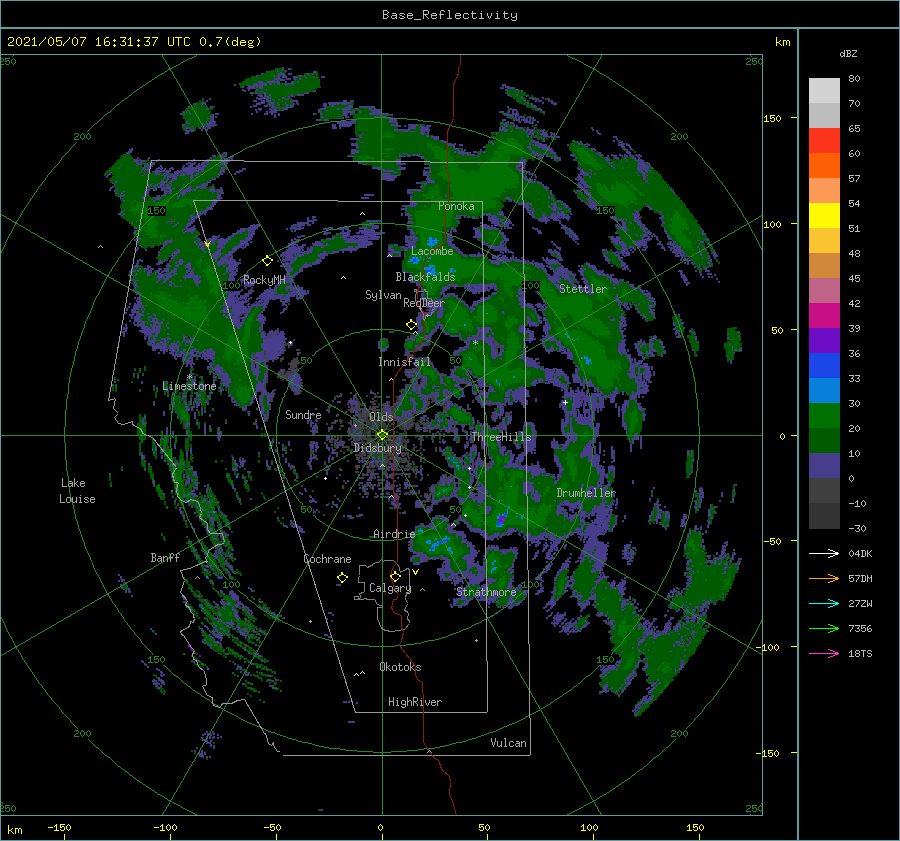900x841 pixels.
Task: Click the Blackfalds label
Action: click(x=425, y=277)
